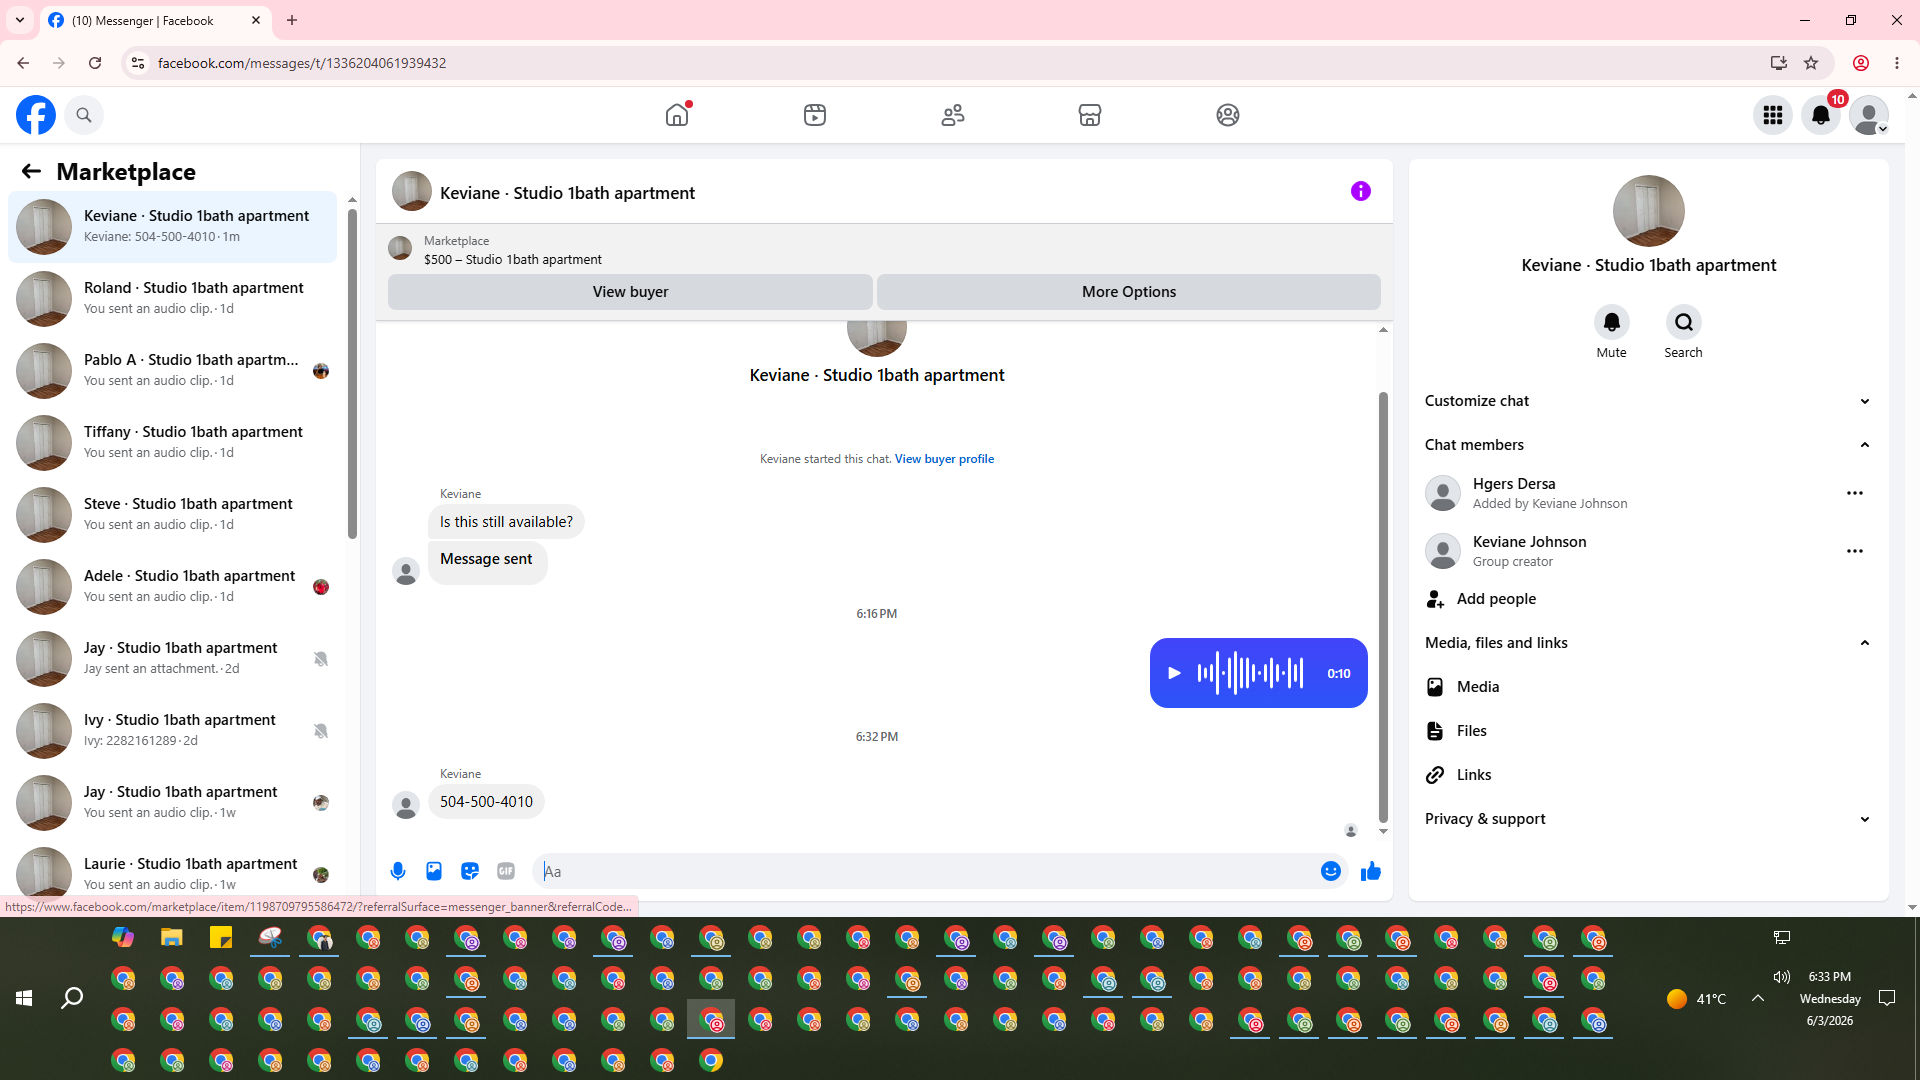Image resolution: width=1920 pixels, height=1080 pixels.
Task: Open Ivy Studio 1bath apartment chat
Action: pos(173,731)
